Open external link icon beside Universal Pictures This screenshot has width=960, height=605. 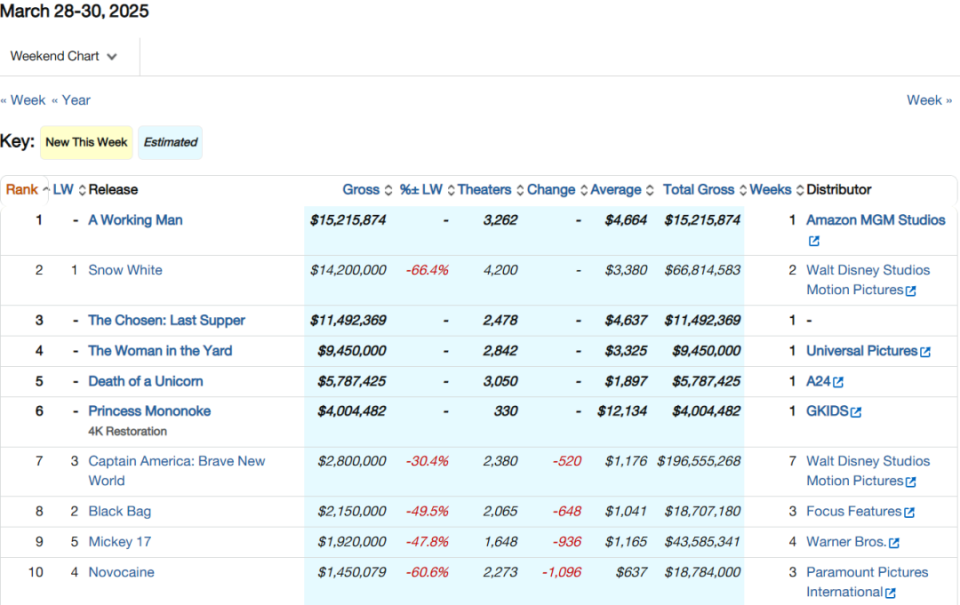(925, 352)
